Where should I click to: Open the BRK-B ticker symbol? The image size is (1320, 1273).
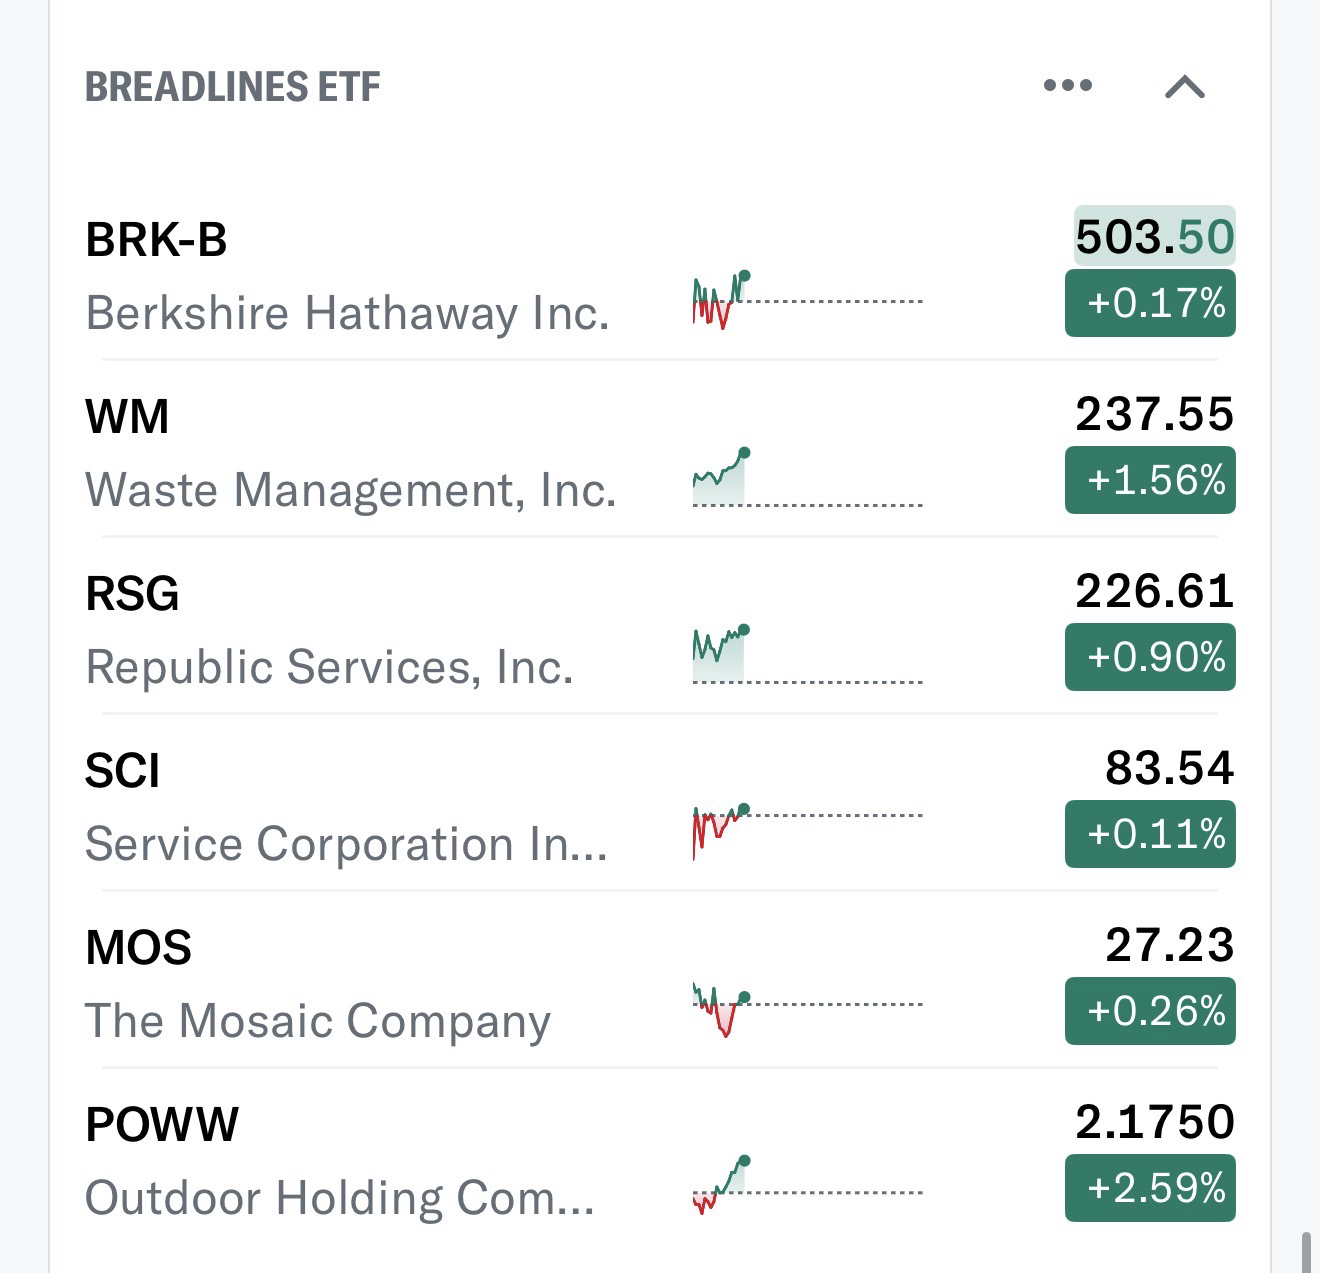[156, 240]
